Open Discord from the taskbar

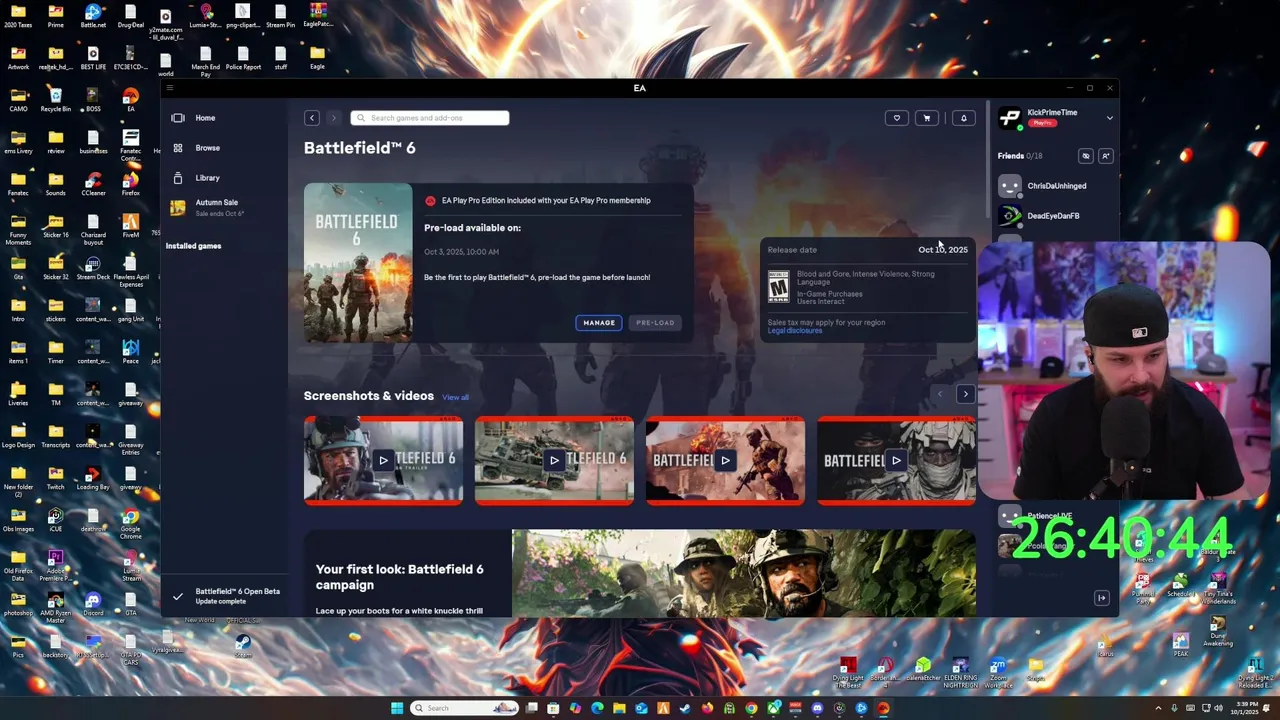click(817, 708)
